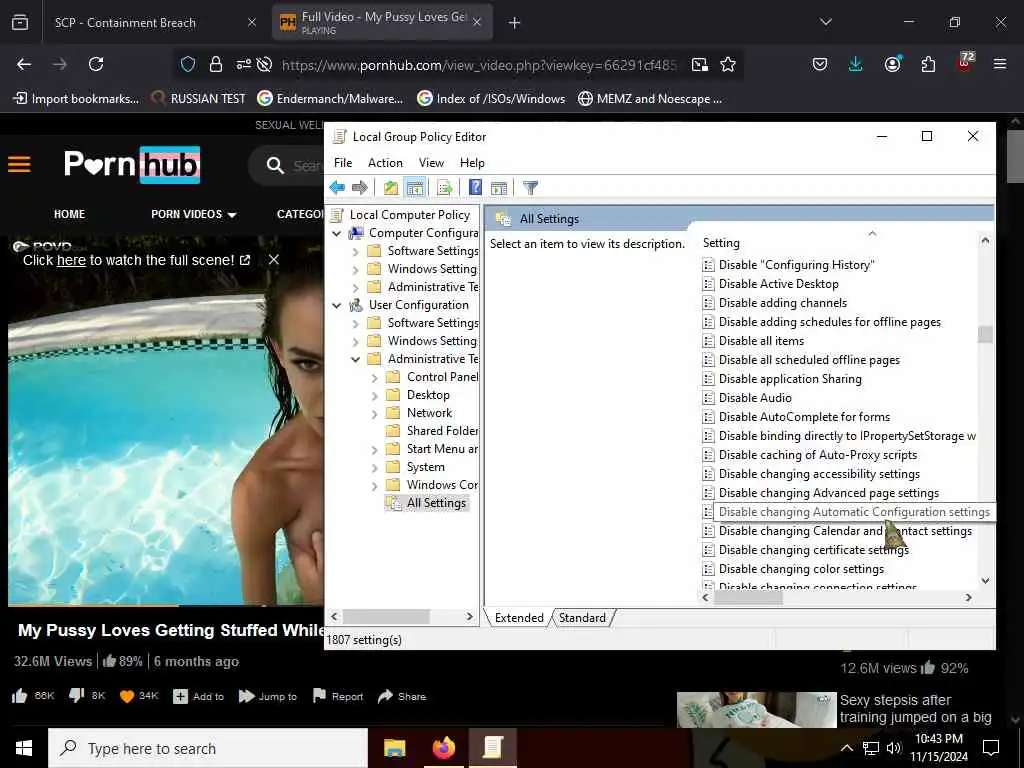Toggle the Show/Hide Action Pane toolbar icon
Viewport: 1024px width, 768px height.
[499, 188]
